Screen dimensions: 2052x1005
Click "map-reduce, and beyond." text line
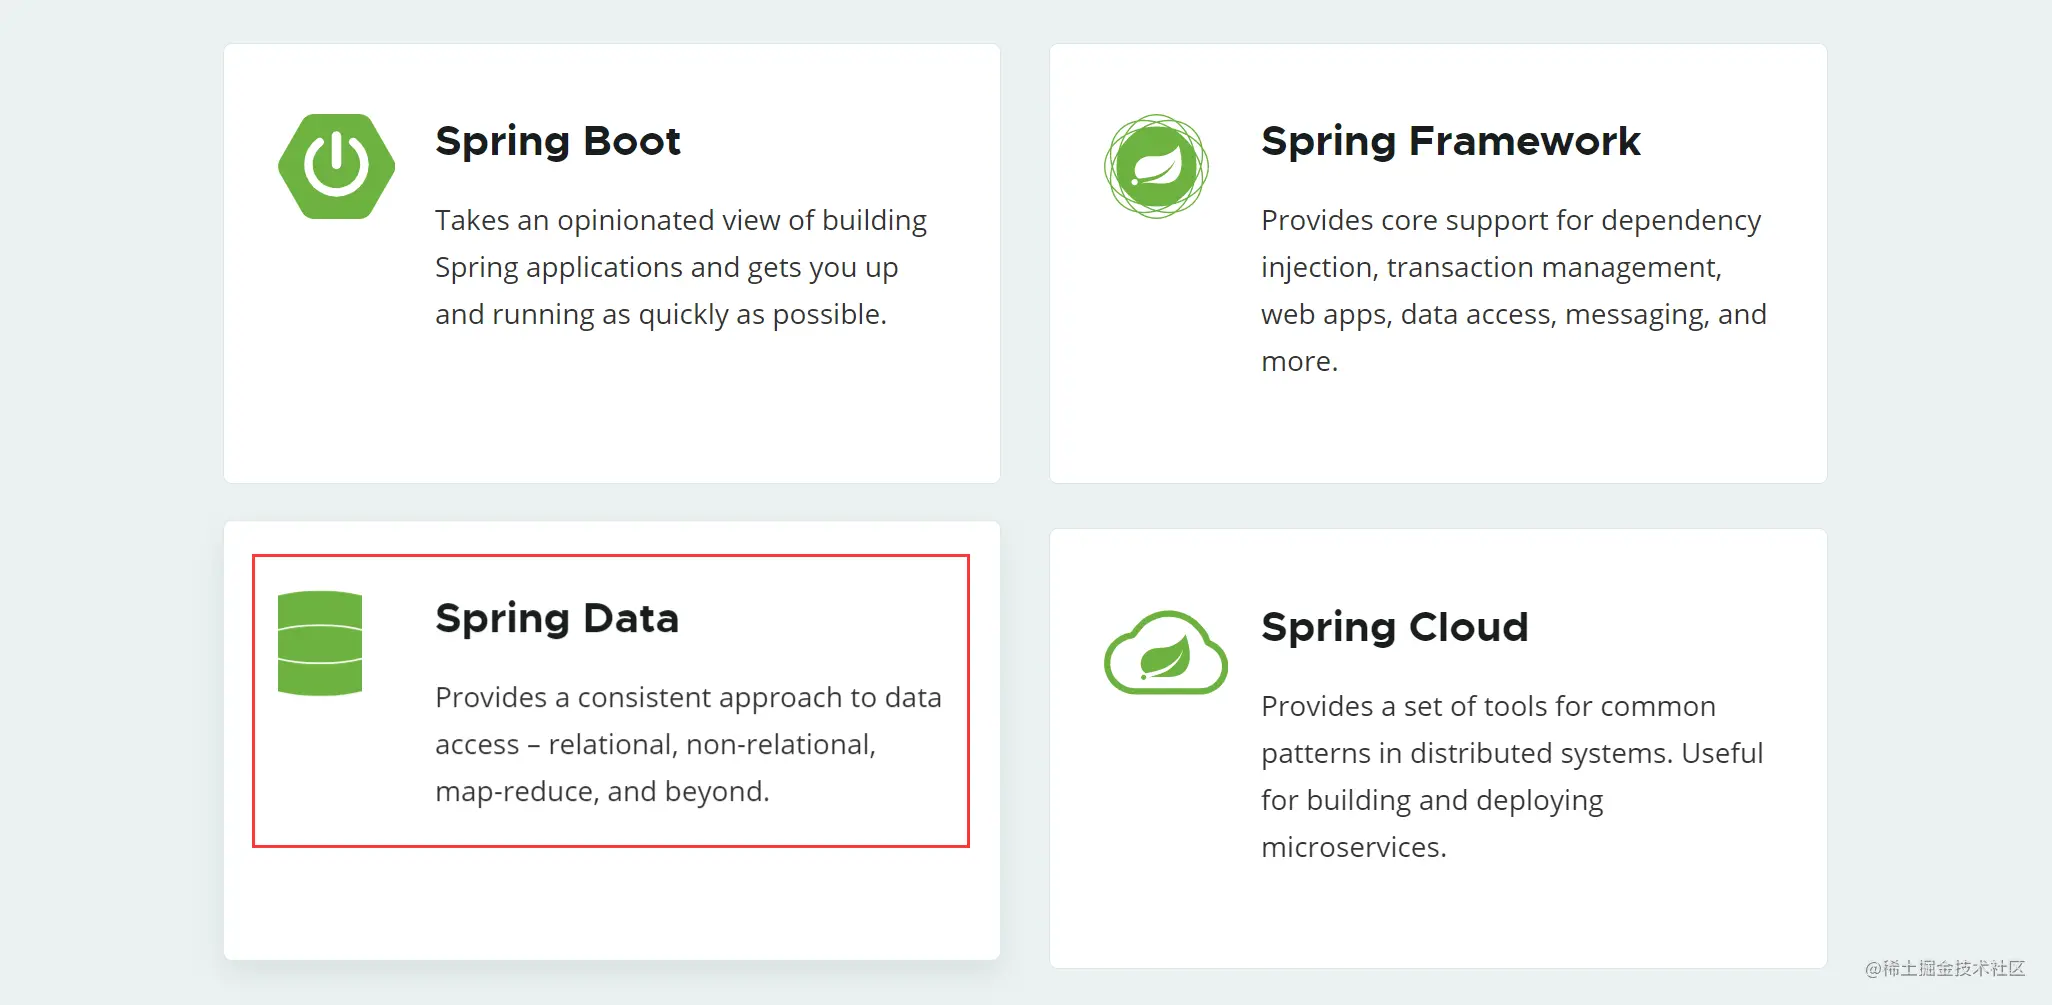tap(602, 791)
